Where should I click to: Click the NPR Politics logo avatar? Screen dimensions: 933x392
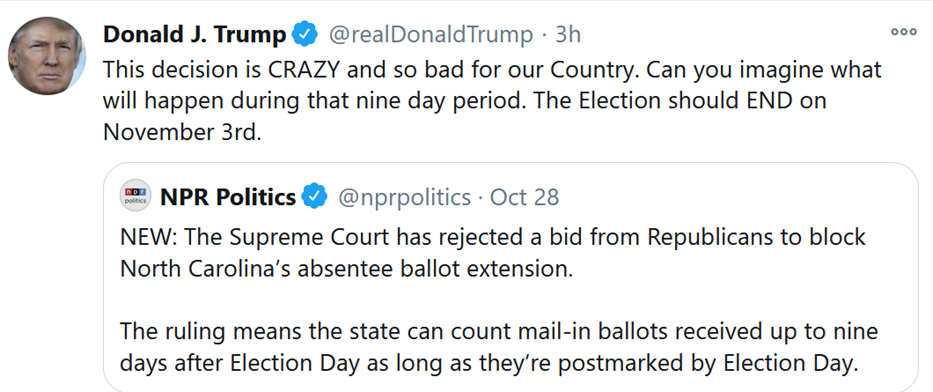[x=134, y=196]
